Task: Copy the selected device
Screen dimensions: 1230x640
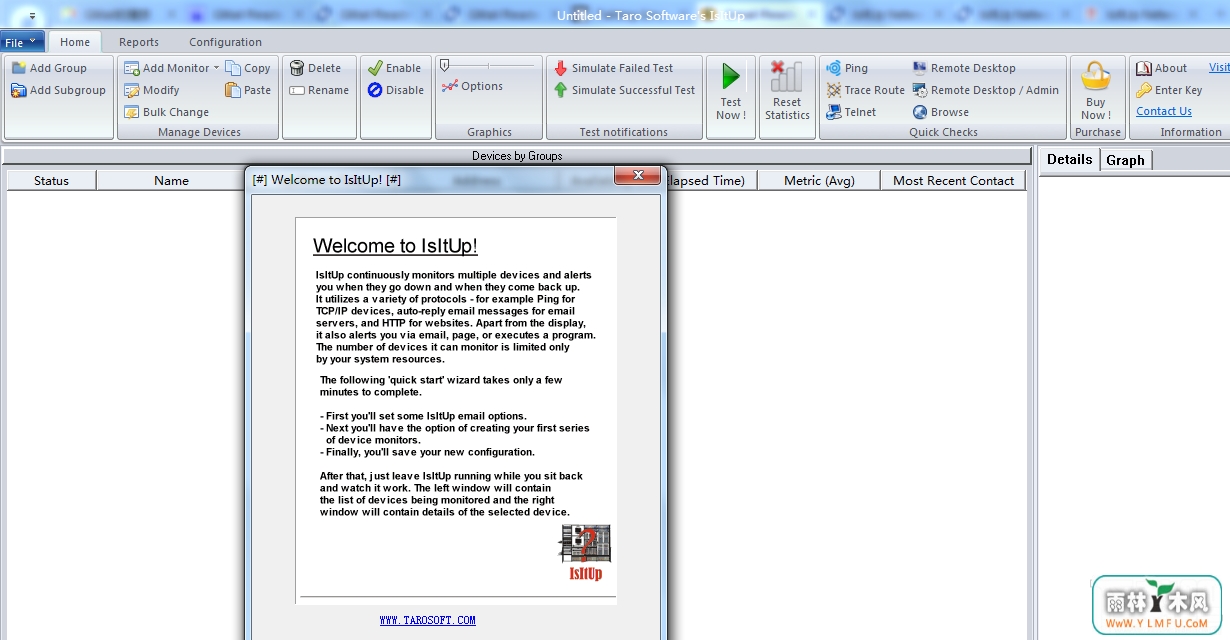Action: pyautogui.click(x=248, y=68)
